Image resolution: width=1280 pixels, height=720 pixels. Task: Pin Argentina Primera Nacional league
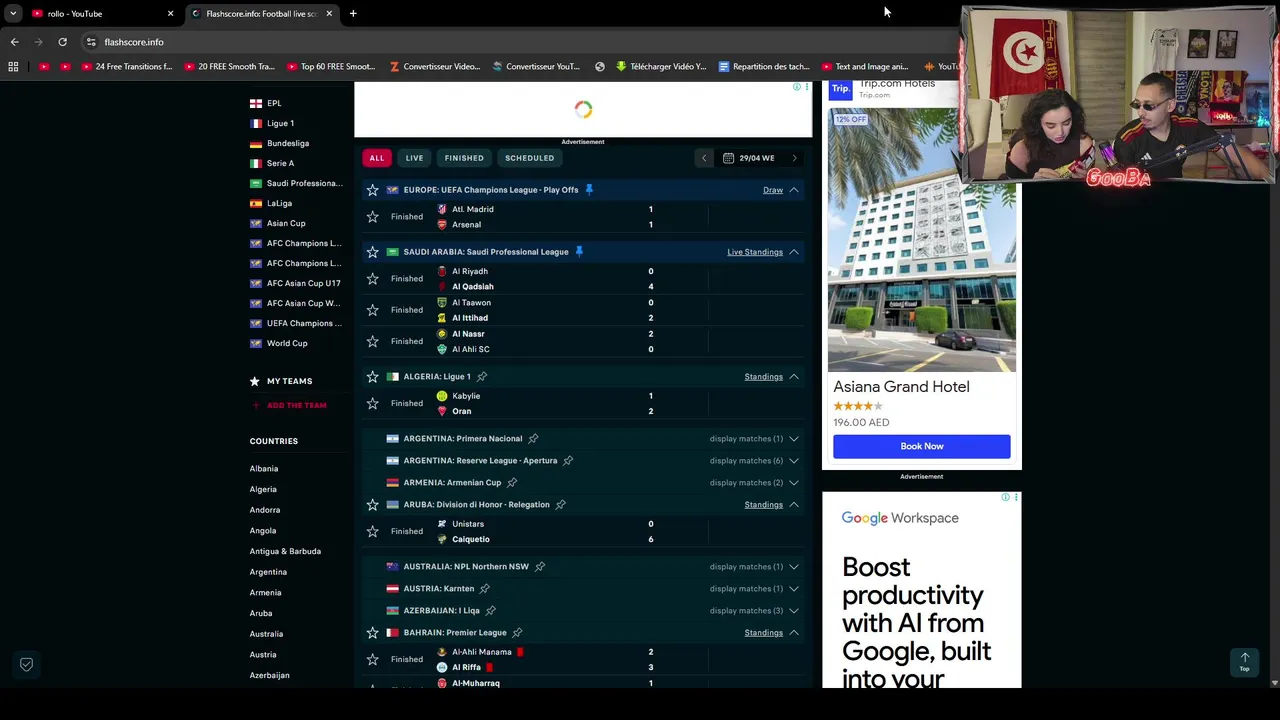533,439
